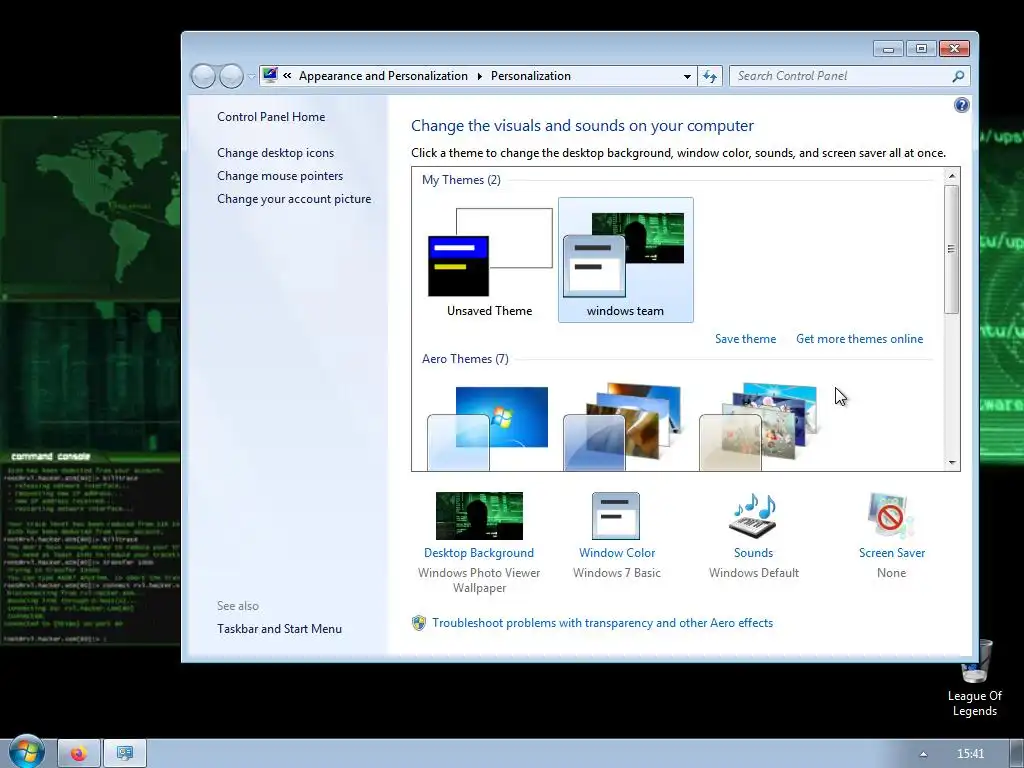
Task: Click the Save theme link
Action: coord(746,339)
